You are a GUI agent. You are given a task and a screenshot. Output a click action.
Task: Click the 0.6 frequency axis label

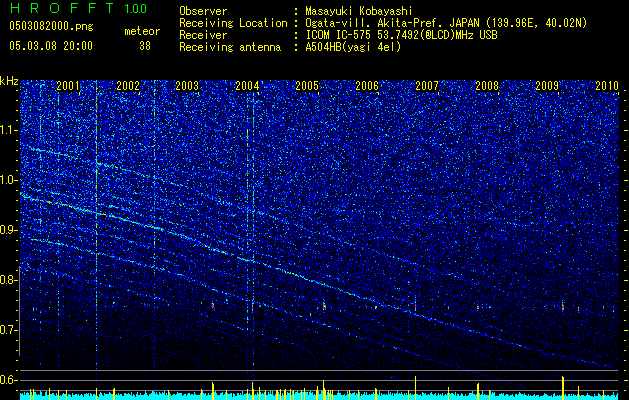pyautogui.click(x=8, y=380)
